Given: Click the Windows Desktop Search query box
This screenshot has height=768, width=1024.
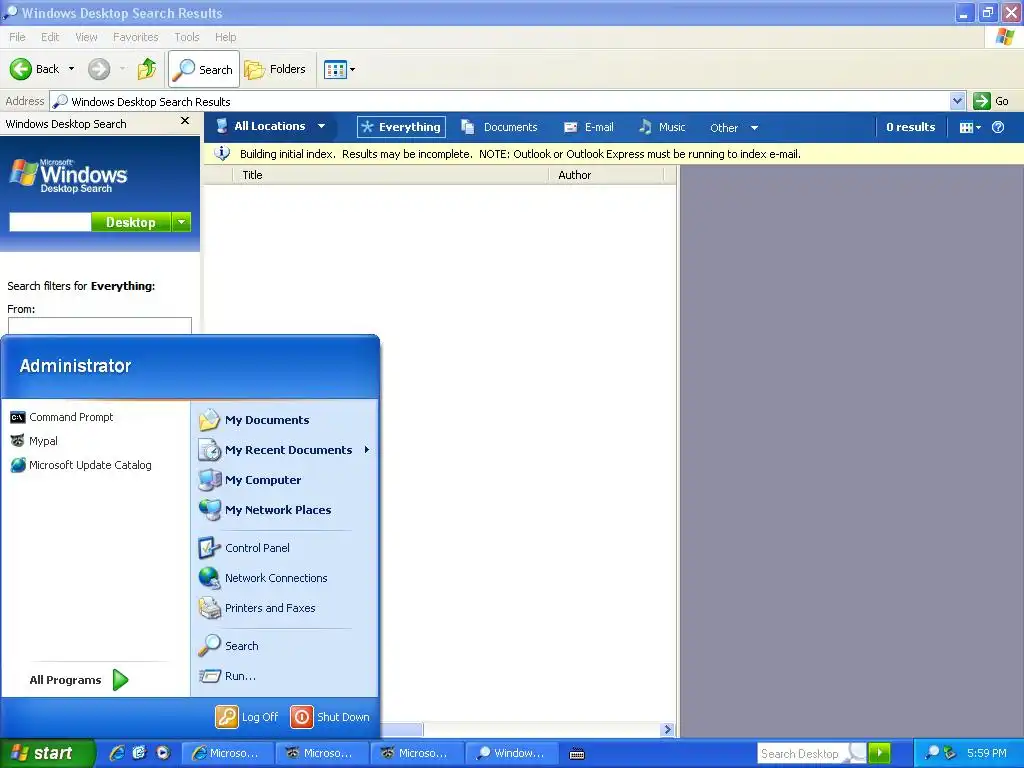Looking at the screenshot, I should (50, 222).
